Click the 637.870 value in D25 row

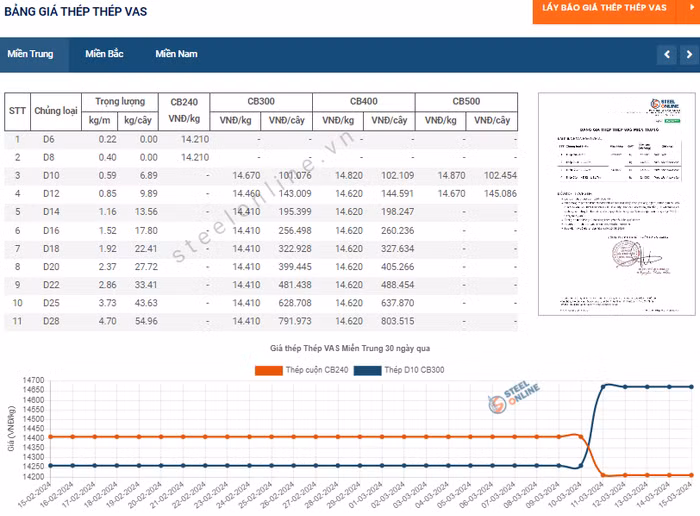pos(397,303)
